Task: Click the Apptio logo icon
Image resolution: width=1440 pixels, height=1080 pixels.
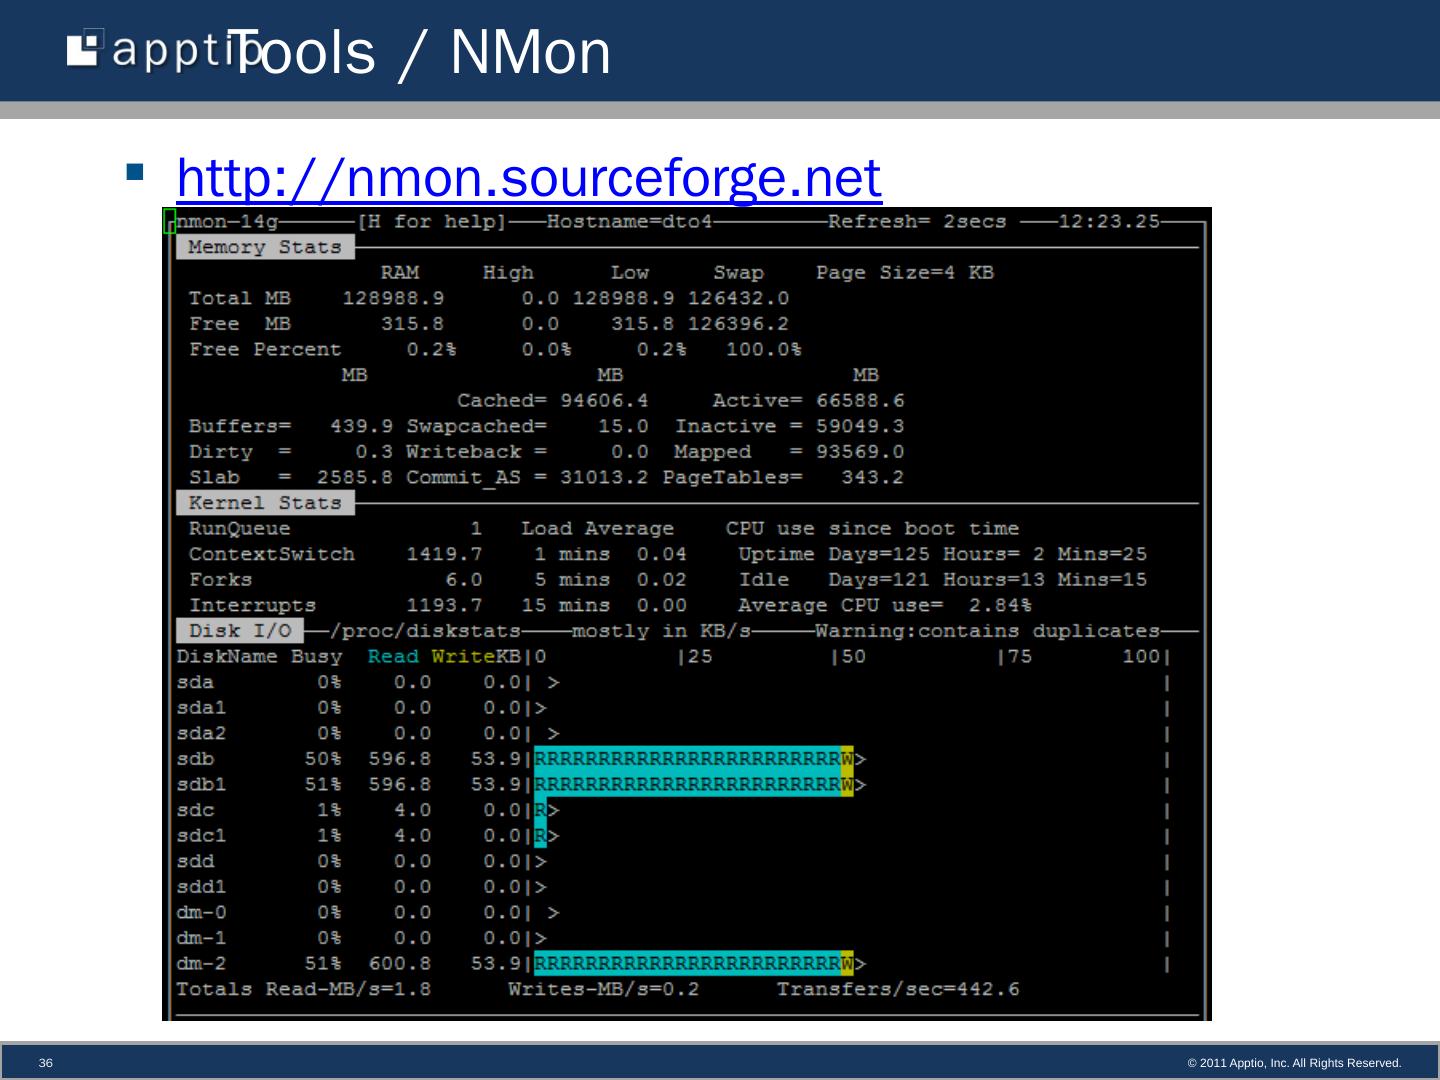Action: coord(85,49)
